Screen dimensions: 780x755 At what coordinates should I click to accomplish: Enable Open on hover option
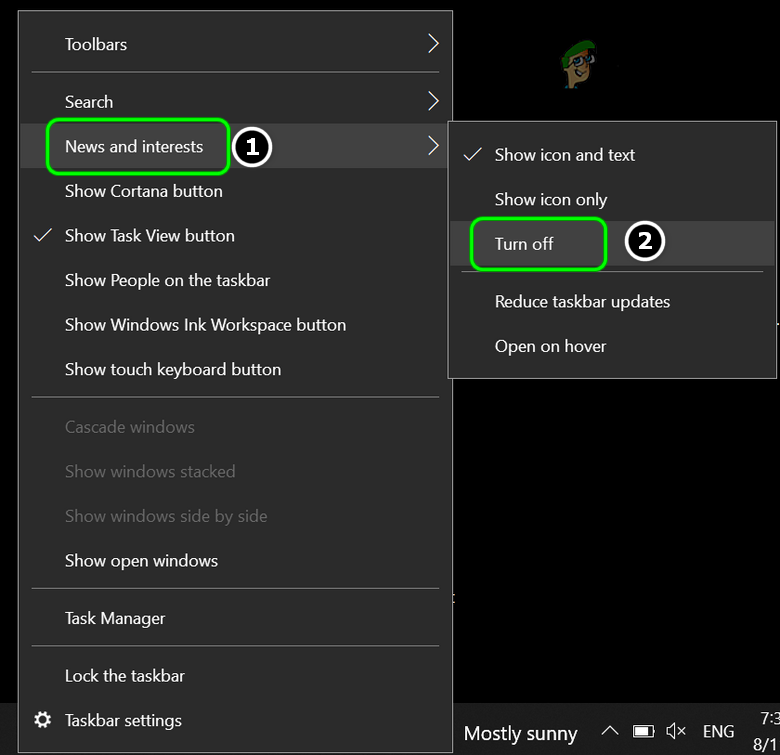(550, 346)
